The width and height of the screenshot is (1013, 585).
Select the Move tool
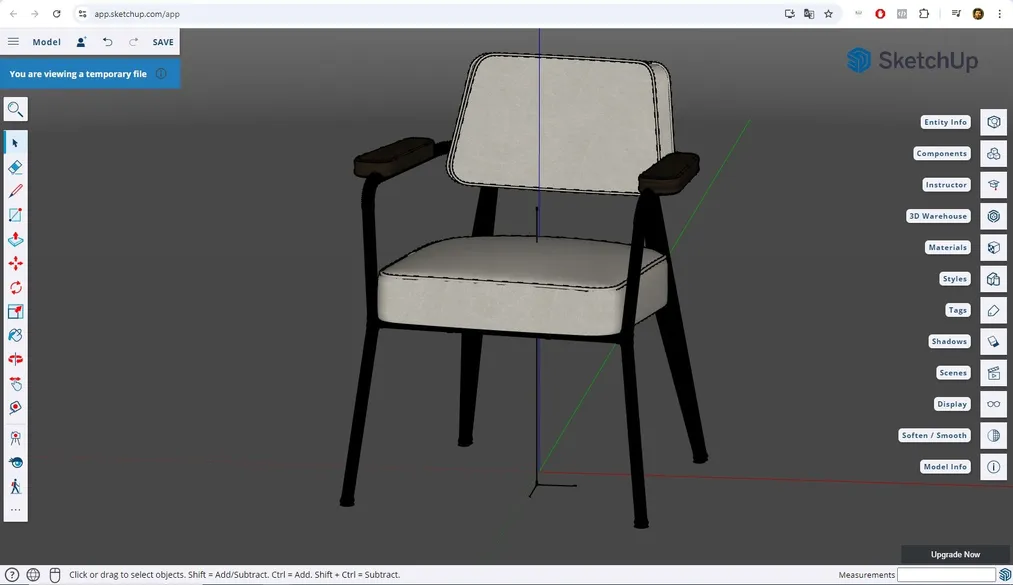click(x=15, y=263)
